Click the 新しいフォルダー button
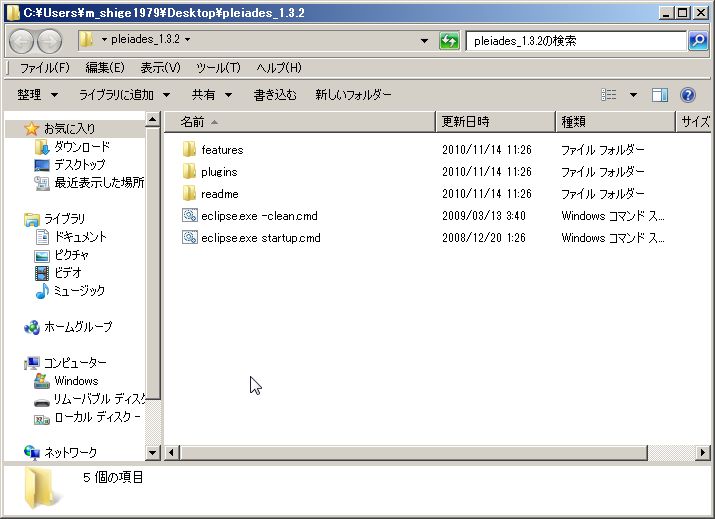Viewport: 715px width, 519px height. (x=353, y=95)
